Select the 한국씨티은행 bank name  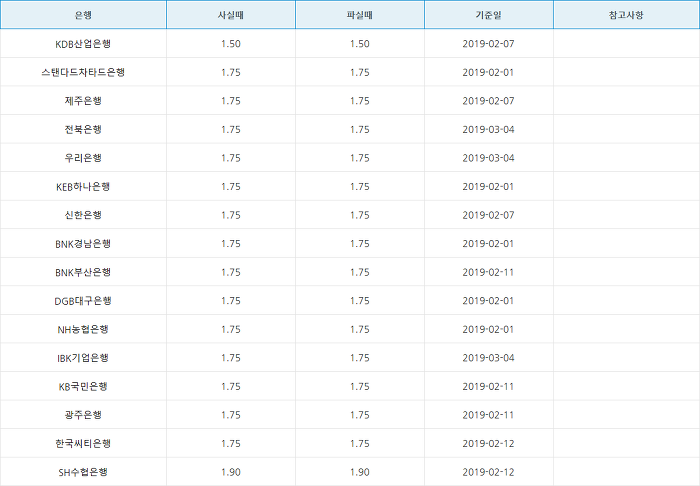pos(83,444)
